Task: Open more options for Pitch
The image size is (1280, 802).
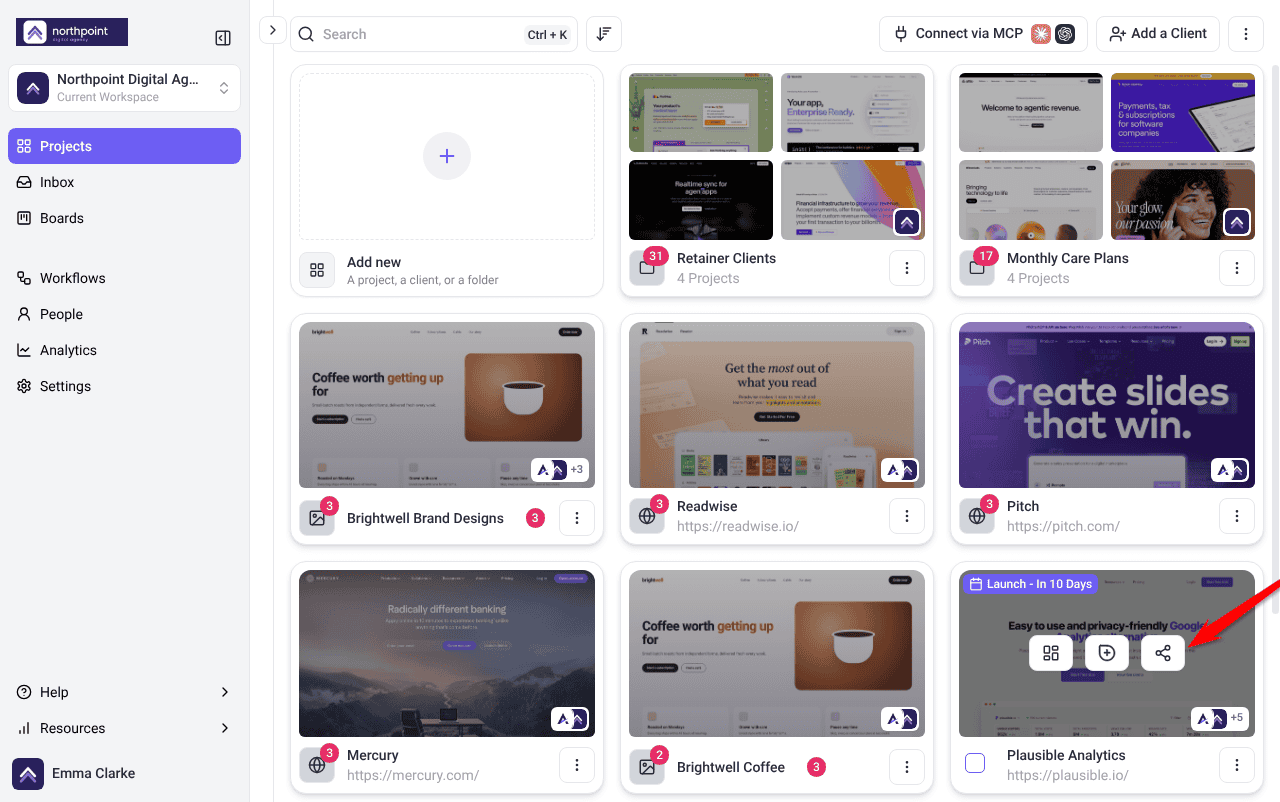Action: pyautogui.click(x=1237, y=516)
